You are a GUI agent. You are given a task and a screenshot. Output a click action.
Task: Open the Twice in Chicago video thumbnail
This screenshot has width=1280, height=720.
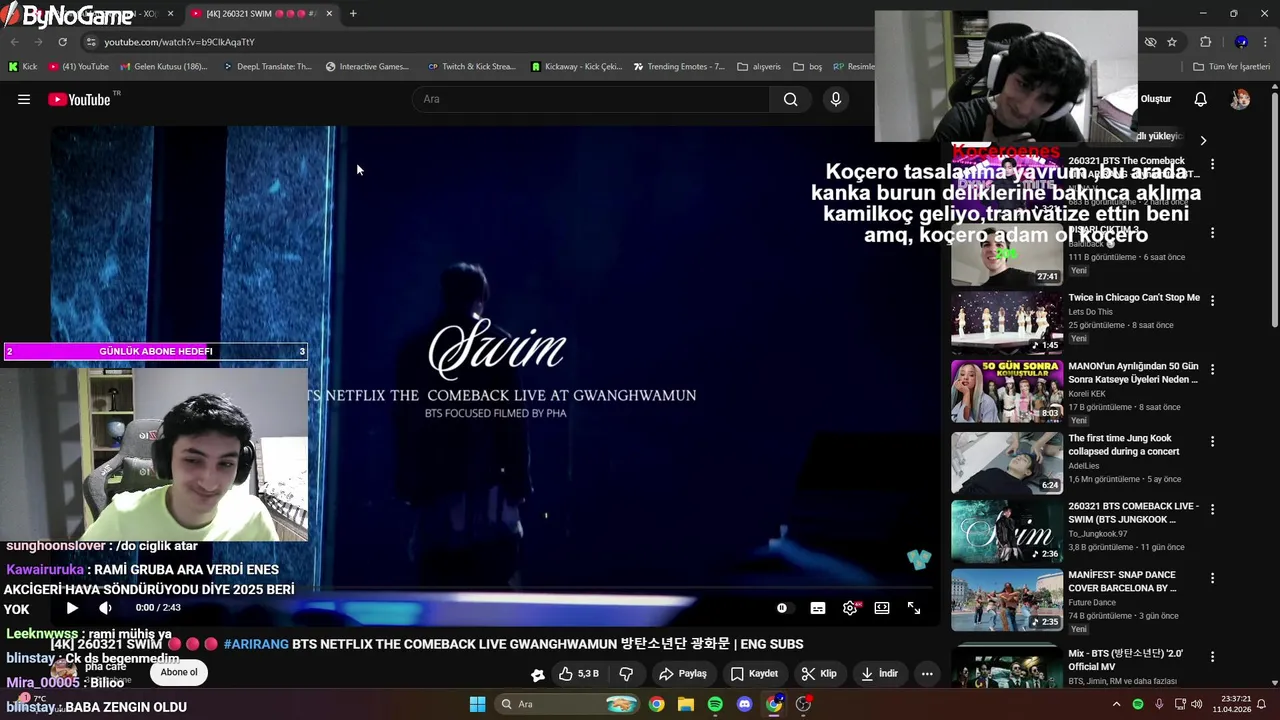click(x=1007, y=323)
